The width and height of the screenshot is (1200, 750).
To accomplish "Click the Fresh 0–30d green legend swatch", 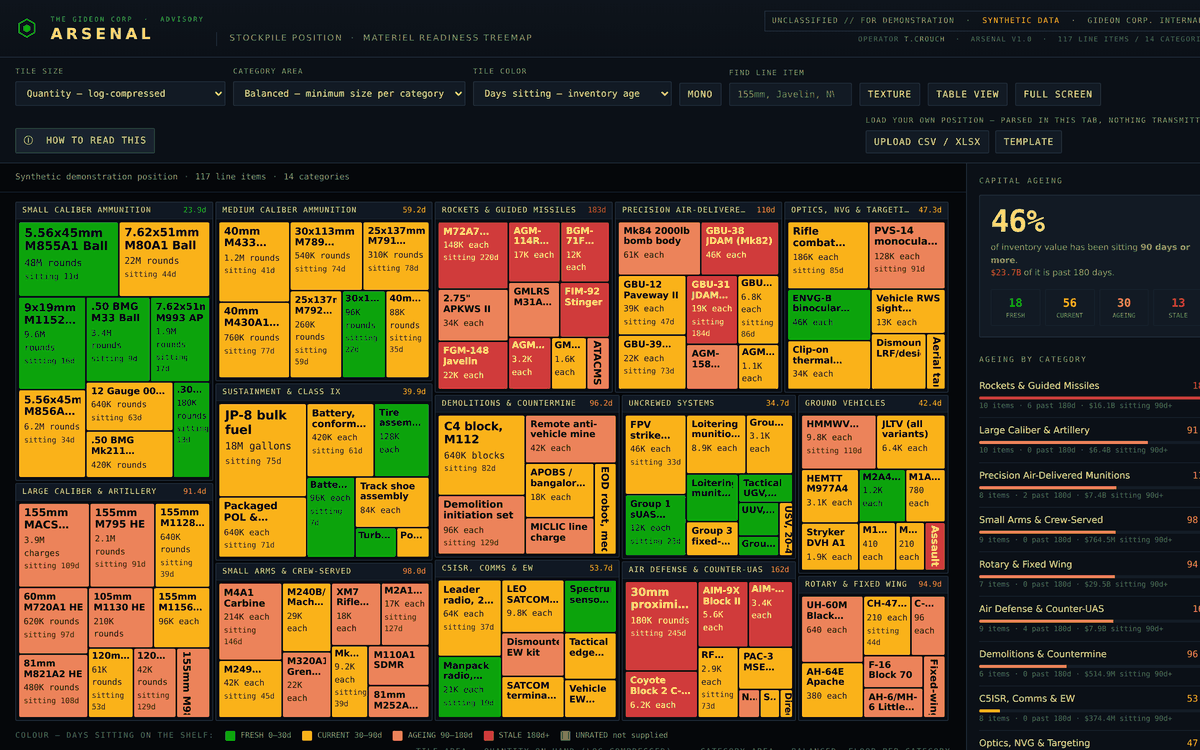I will click(230, 735).
